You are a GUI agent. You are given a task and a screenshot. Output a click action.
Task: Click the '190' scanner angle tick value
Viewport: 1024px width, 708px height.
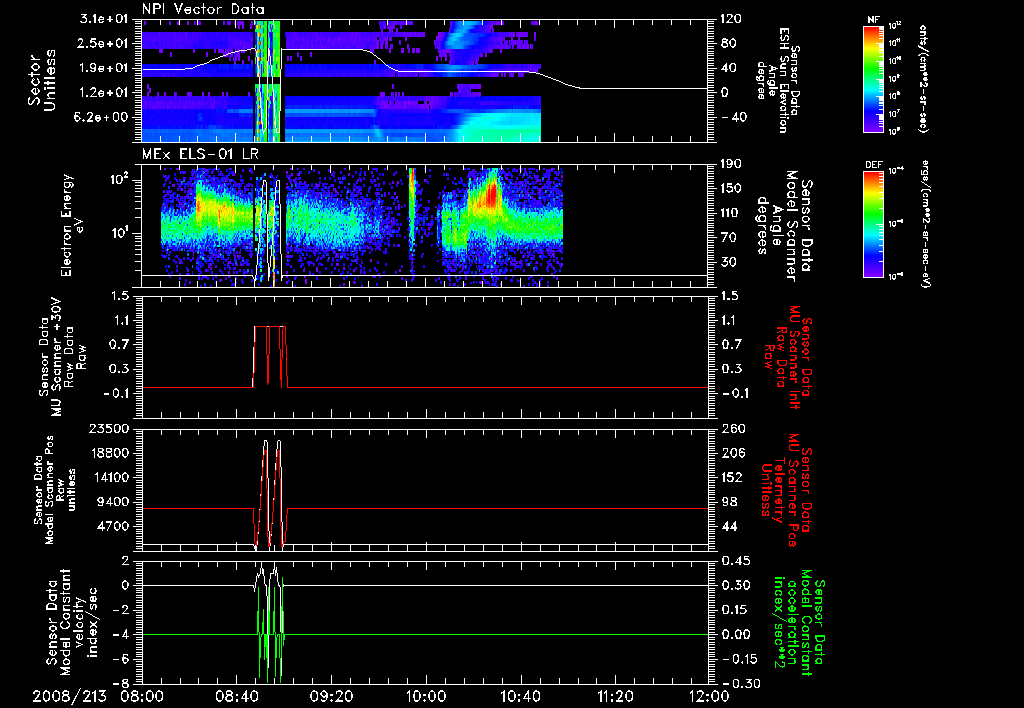click(731, 164)
